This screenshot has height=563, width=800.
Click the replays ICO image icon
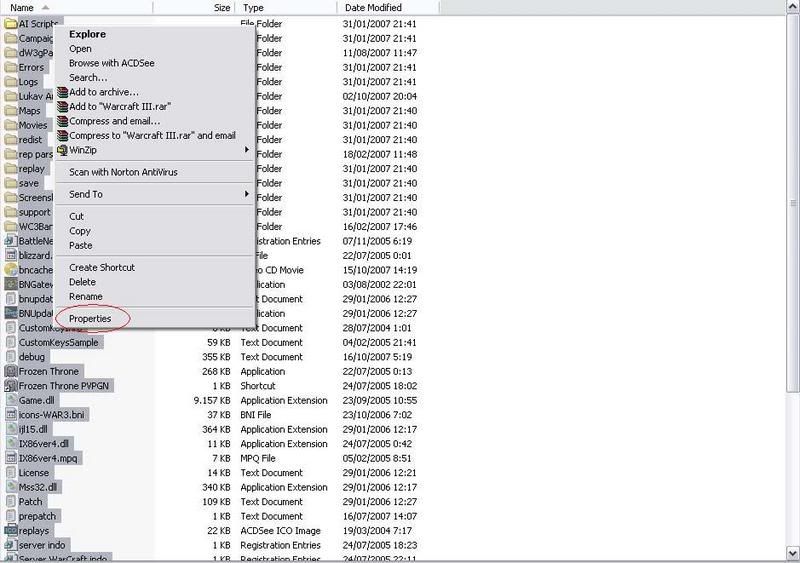click(11, 530)
